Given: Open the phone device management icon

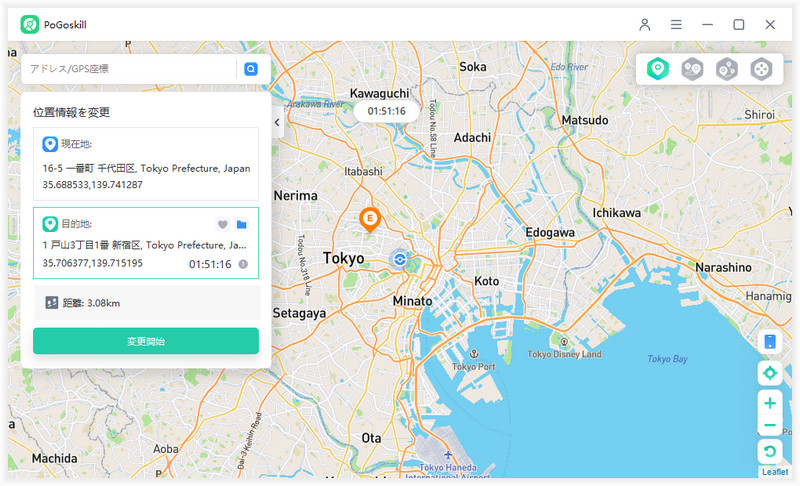Looking at the screenshot, I should point(770,342).
